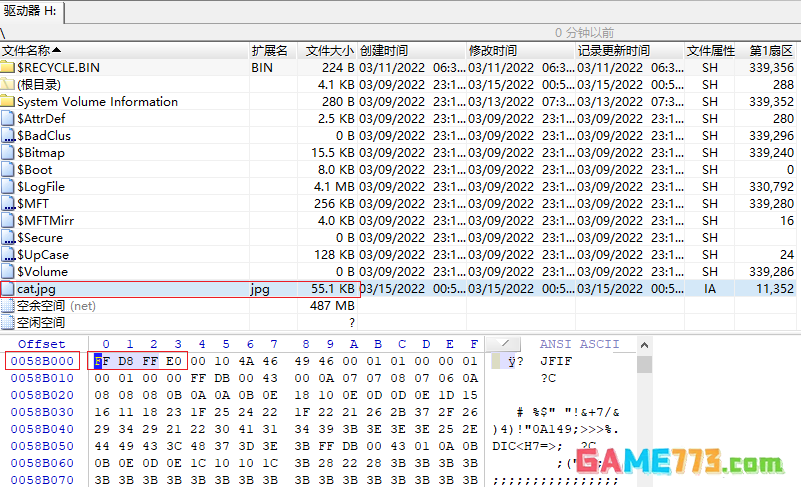
Task: Select the cat.jpg file icon
Action: [x=8, y=289]
